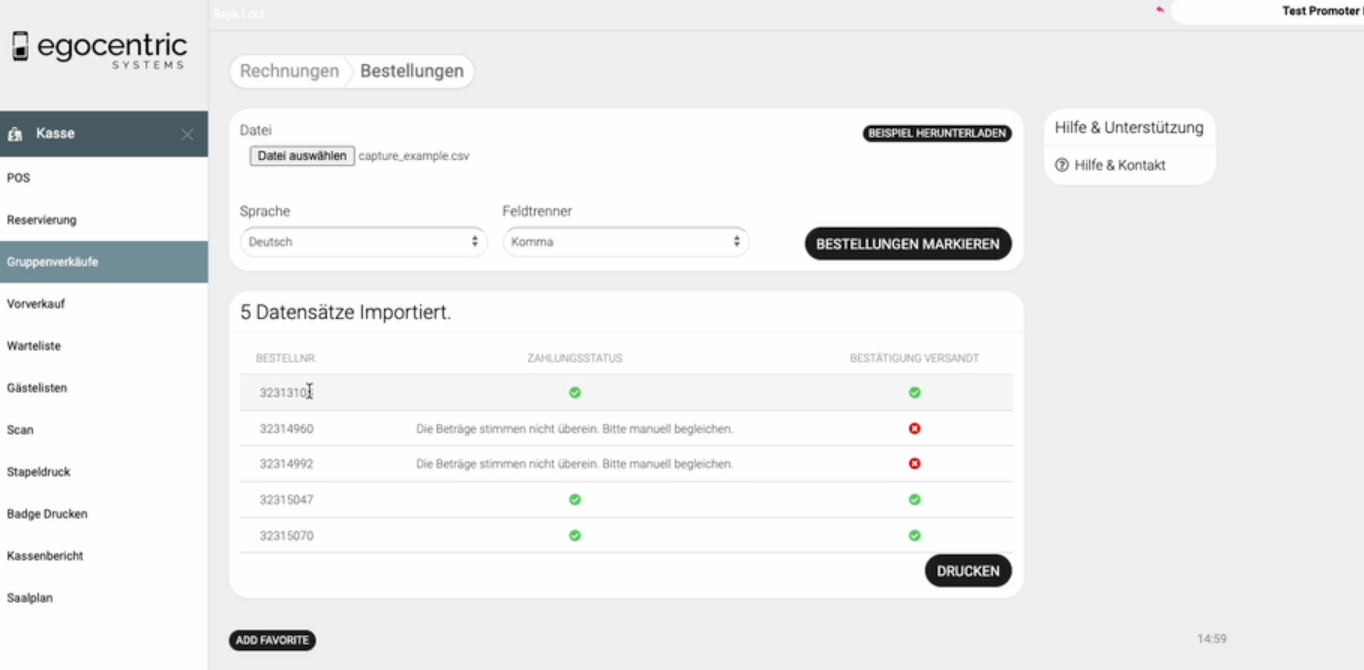Download example via Beispiel Herunterladen
Image resolution: width=1364 pixels, height=670 pixels.
coord(937,133)
